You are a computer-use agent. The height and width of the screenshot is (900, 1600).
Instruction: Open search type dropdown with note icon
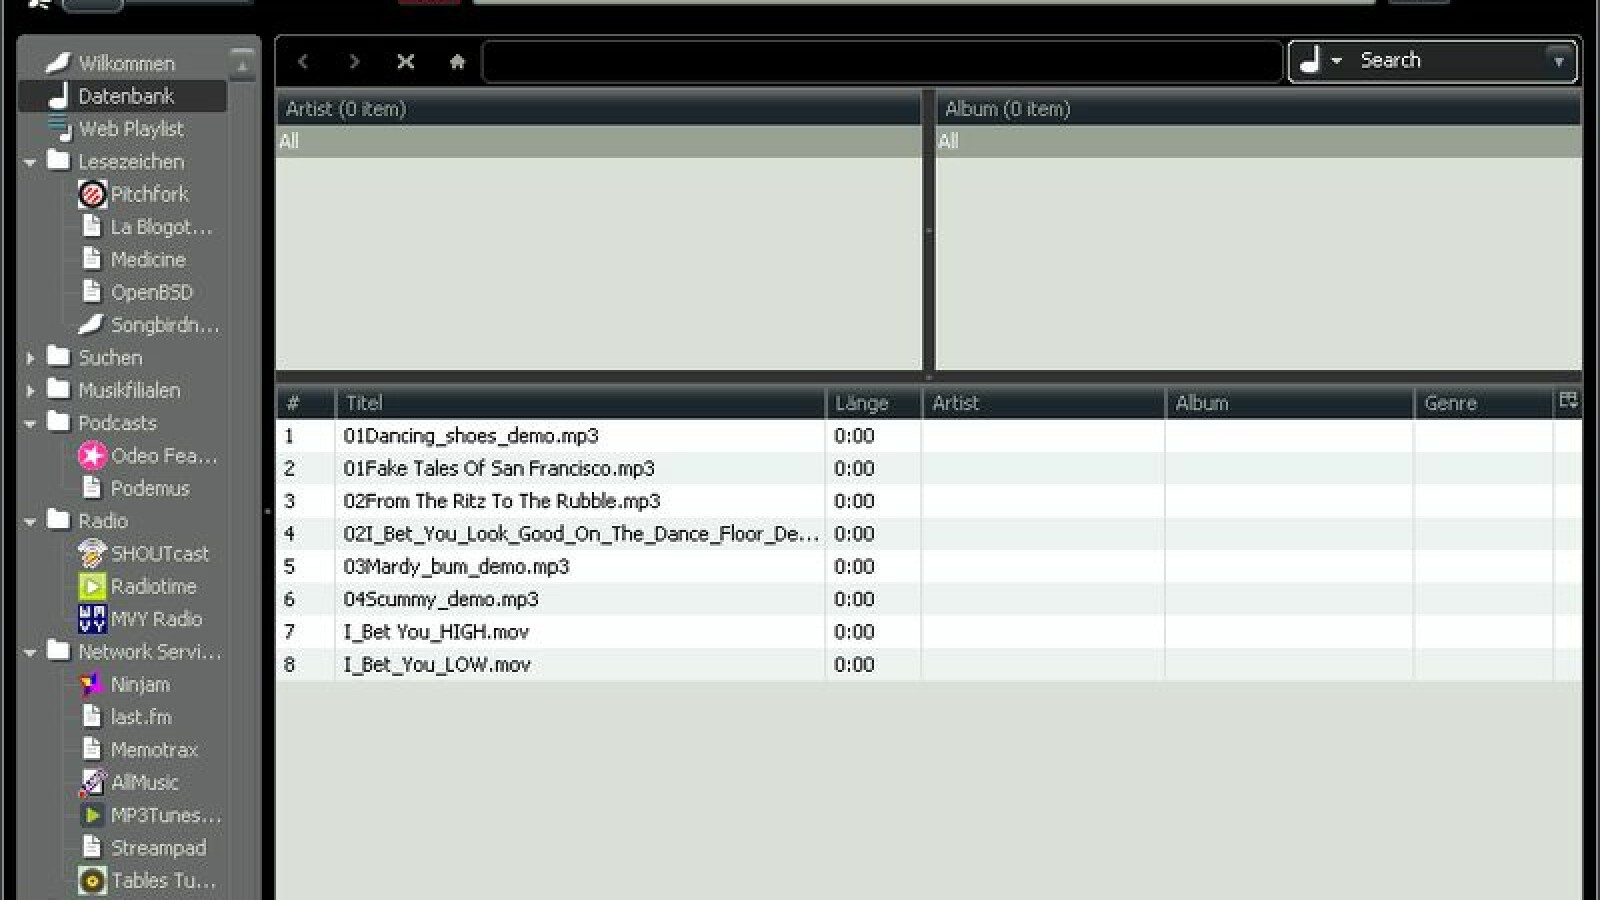pyautogui.click(x=1320, y=61)
